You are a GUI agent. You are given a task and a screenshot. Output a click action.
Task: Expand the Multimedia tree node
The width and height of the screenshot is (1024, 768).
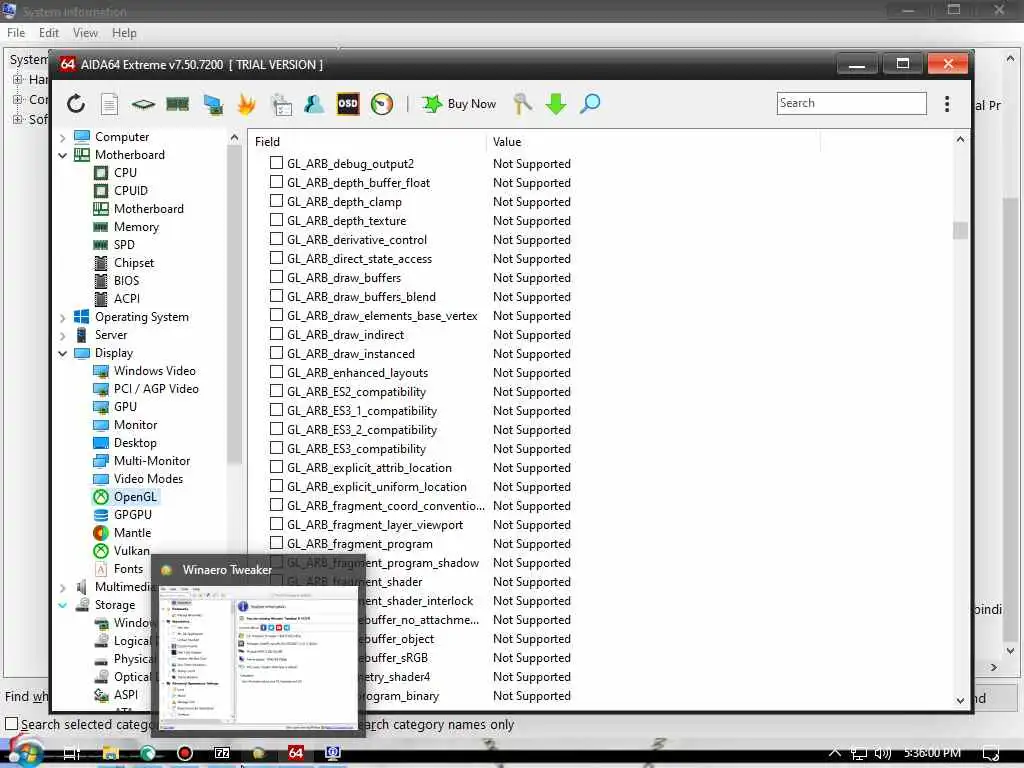click(63, 587)
